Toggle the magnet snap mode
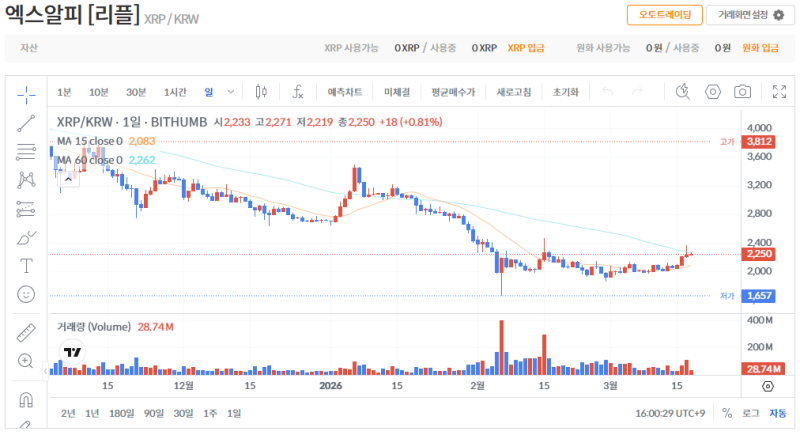 click(x=26, y=399)
